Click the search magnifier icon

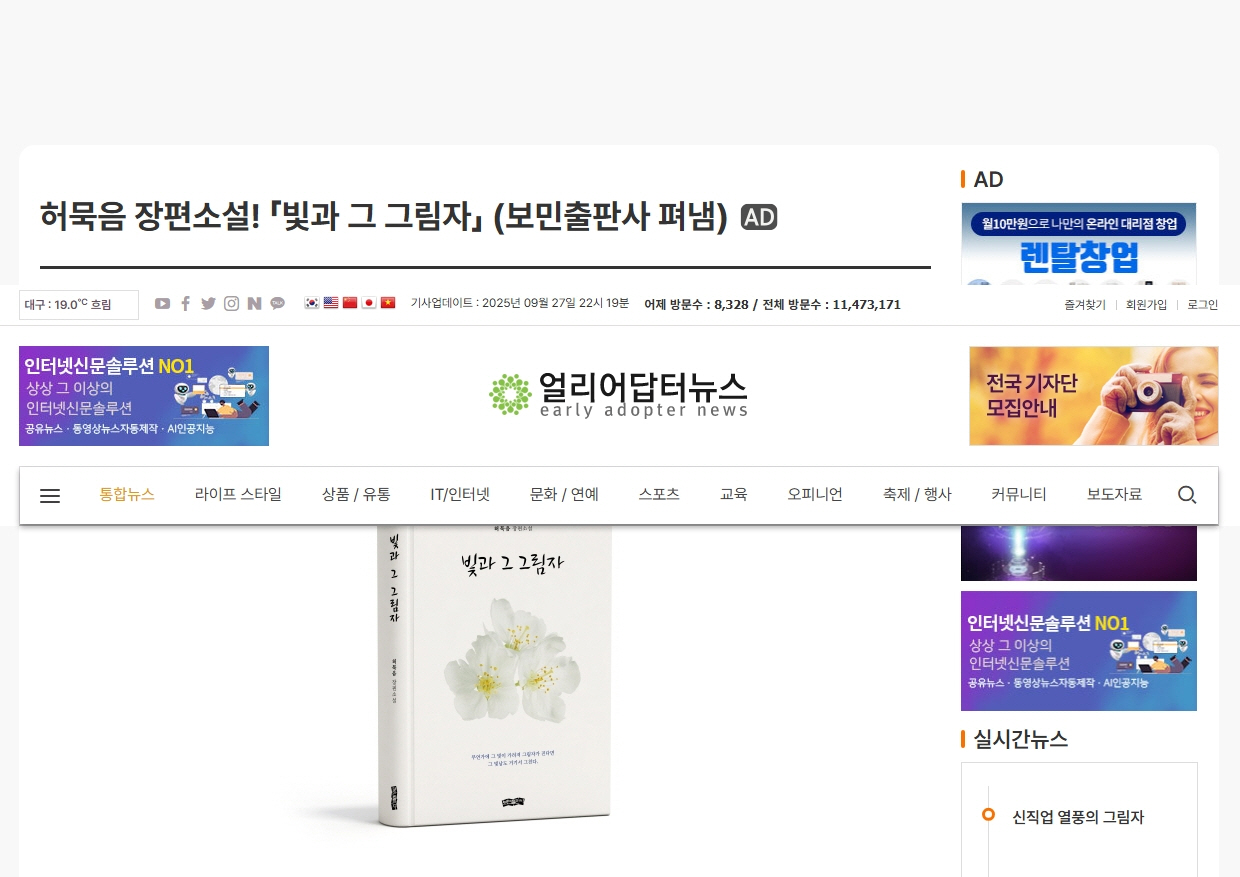tap(1187, 495)
